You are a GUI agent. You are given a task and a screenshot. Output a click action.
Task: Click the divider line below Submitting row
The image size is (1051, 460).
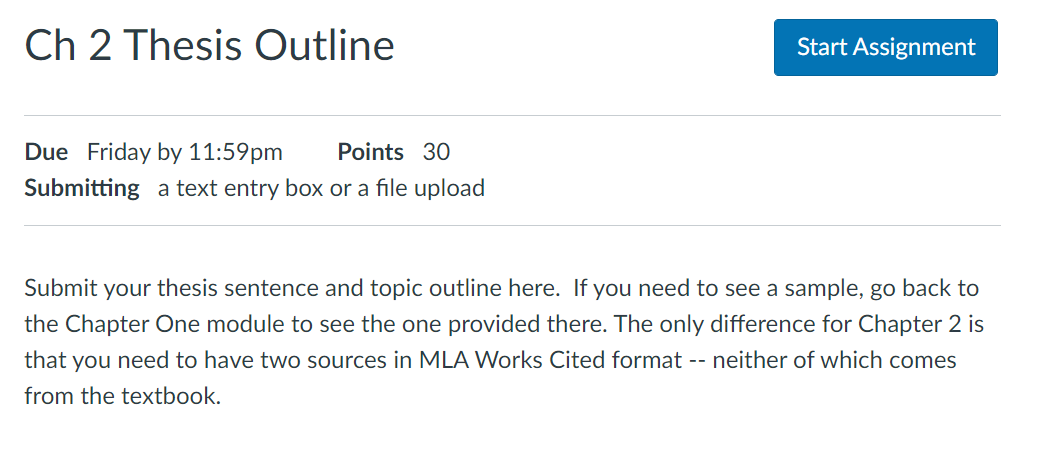click(x=513, y=225)
